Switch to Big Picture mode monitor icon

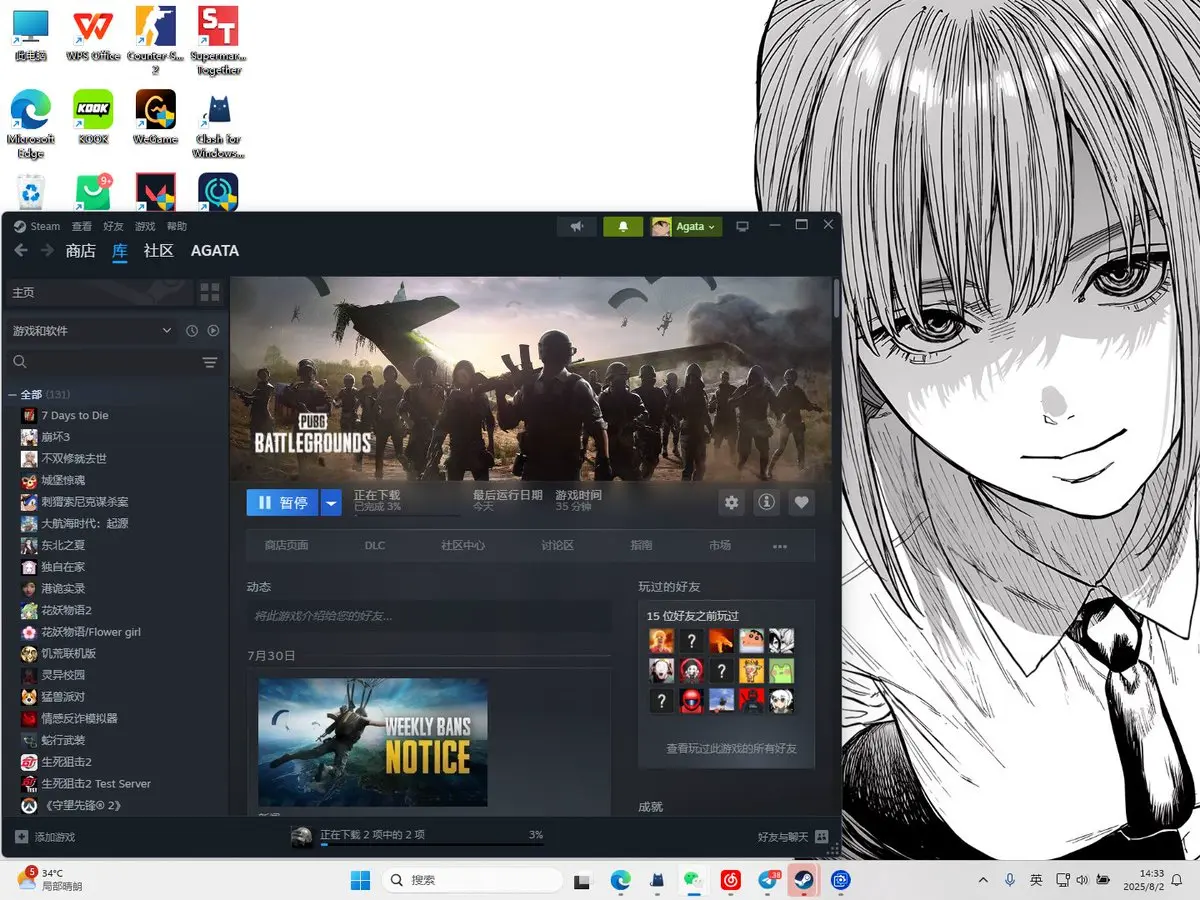pos(742,227)
